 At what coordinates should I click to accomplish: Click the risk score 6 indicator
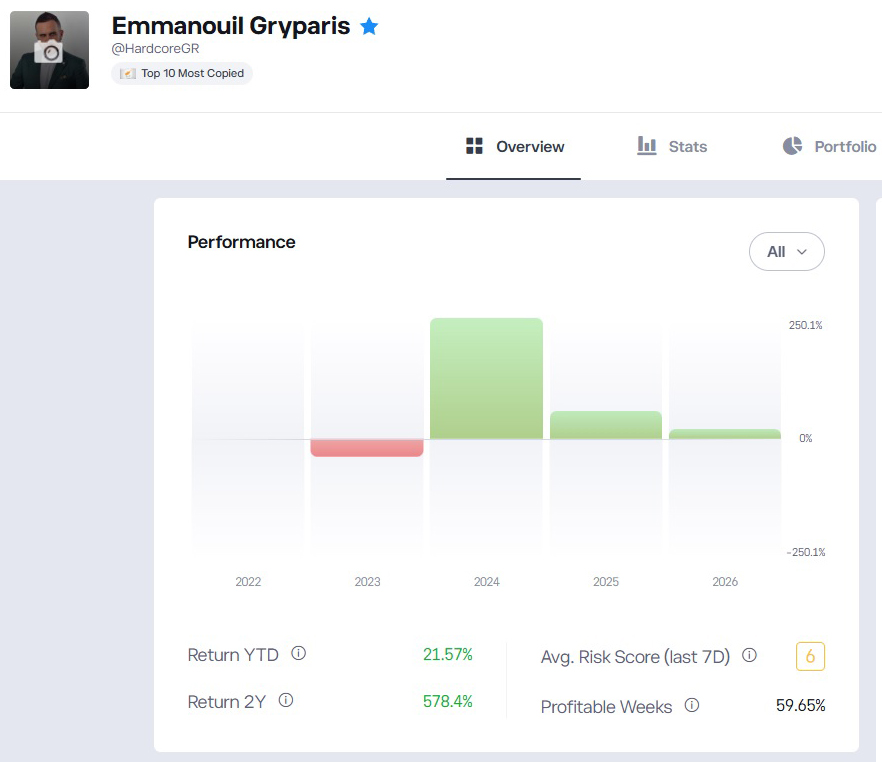coord(810,656)
